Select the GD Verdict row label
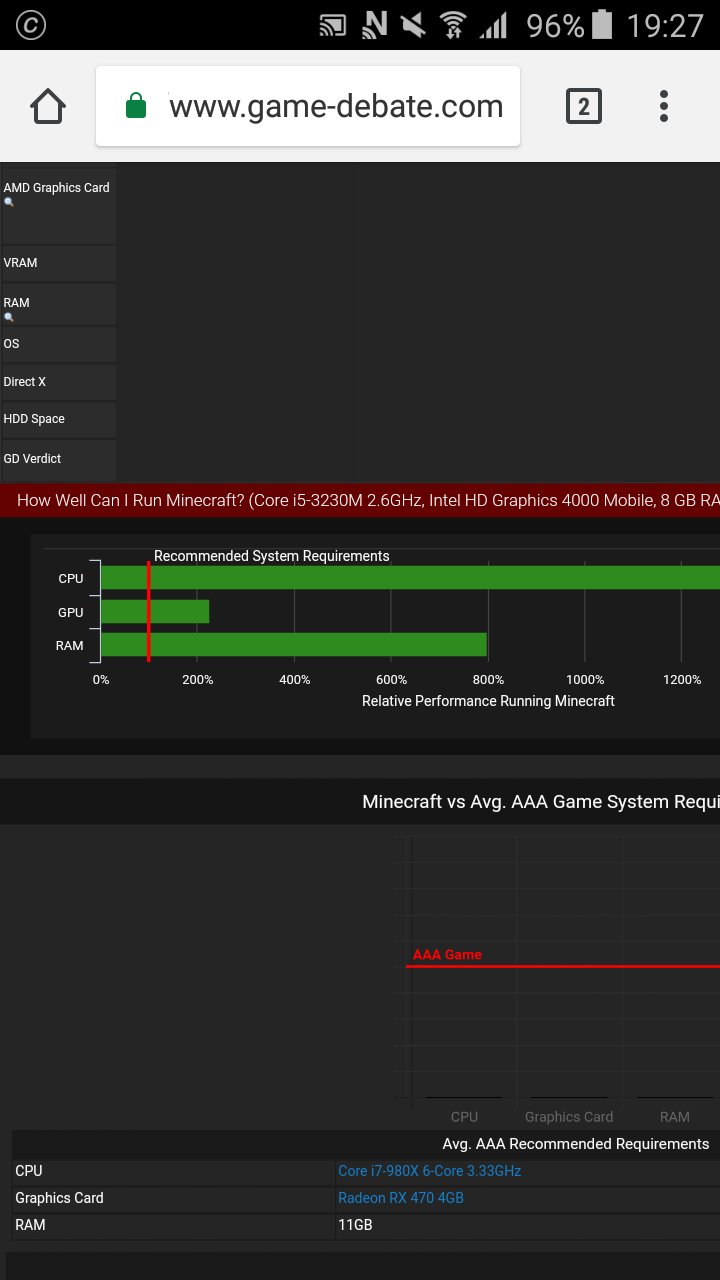This screenshot has width=720, height=1280. pos(32,459)
